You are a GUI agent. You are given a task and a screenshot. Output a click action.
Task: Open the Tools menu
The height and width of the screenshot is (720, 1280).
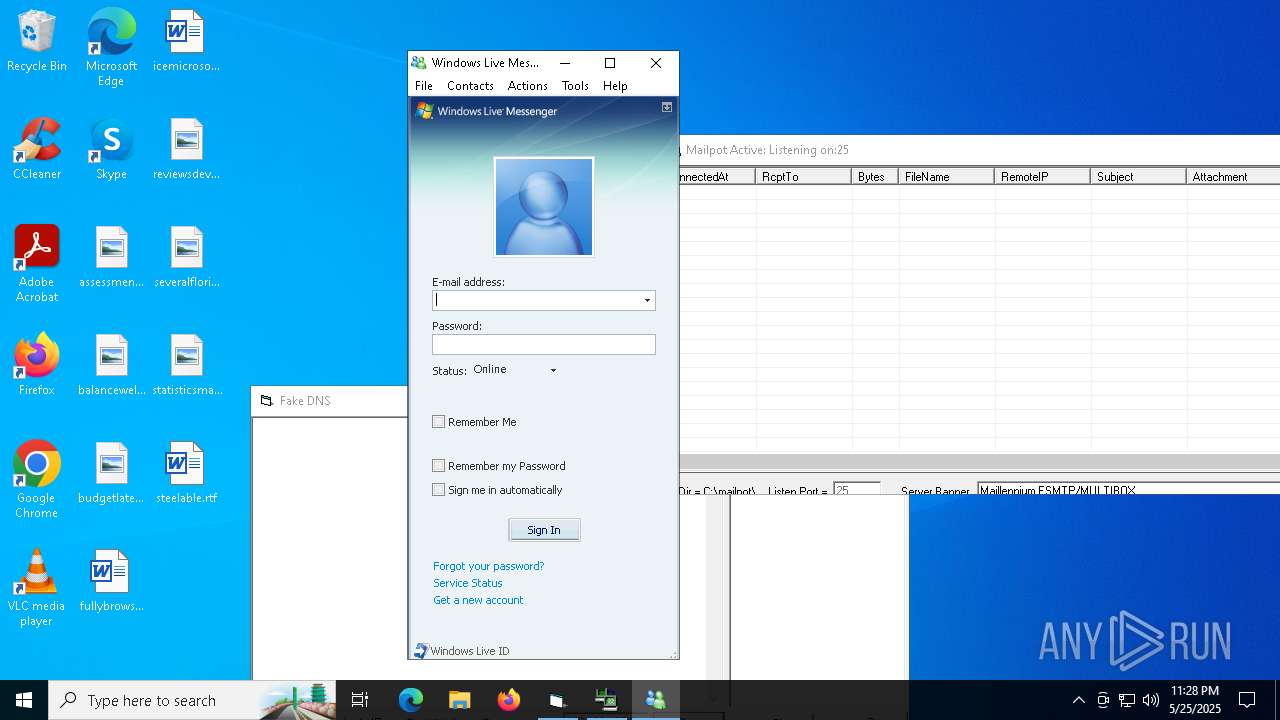click(x=575, y=86)
